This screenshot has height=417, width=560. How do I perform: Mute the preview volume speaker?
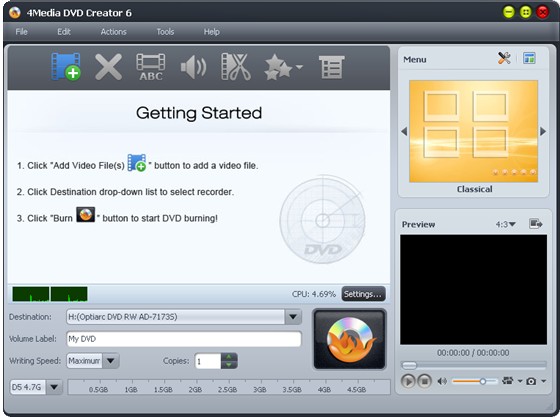[442, 381]
